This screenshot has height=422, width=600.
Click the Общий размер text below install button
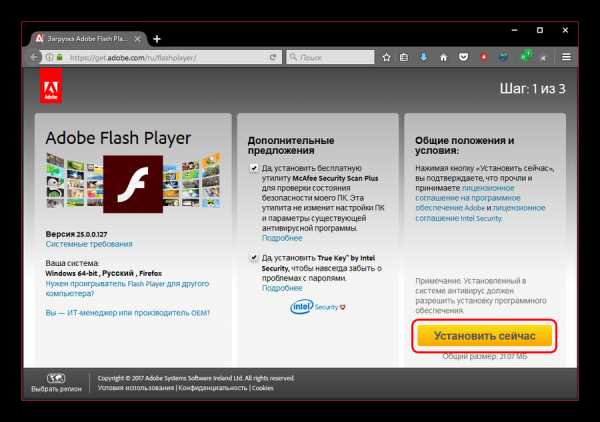[485, 356]
